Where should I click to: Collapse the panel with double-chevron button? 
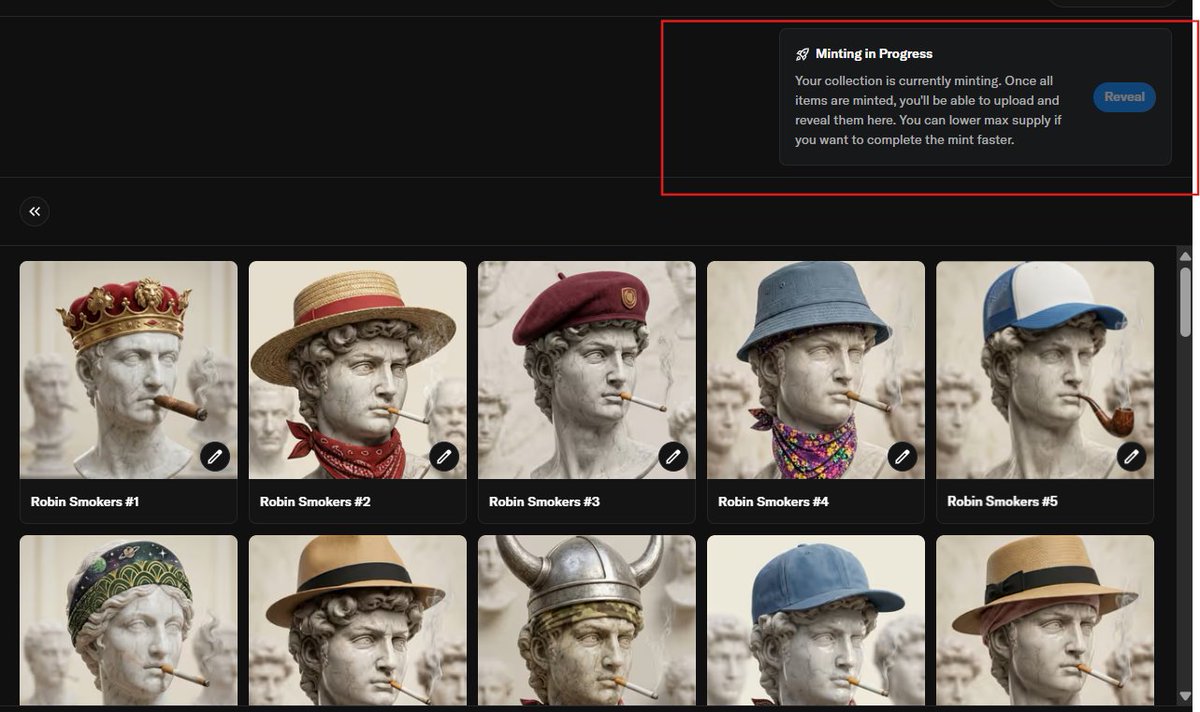click(x=35, y=211)
